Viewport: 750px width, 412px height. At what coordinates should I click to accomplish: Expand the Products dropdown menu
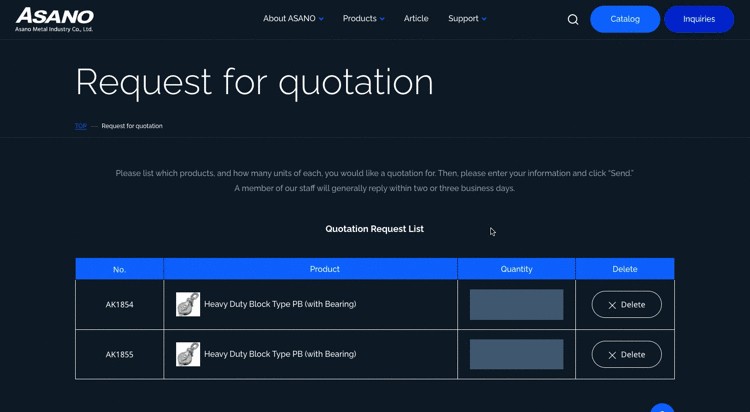[364, 19]
